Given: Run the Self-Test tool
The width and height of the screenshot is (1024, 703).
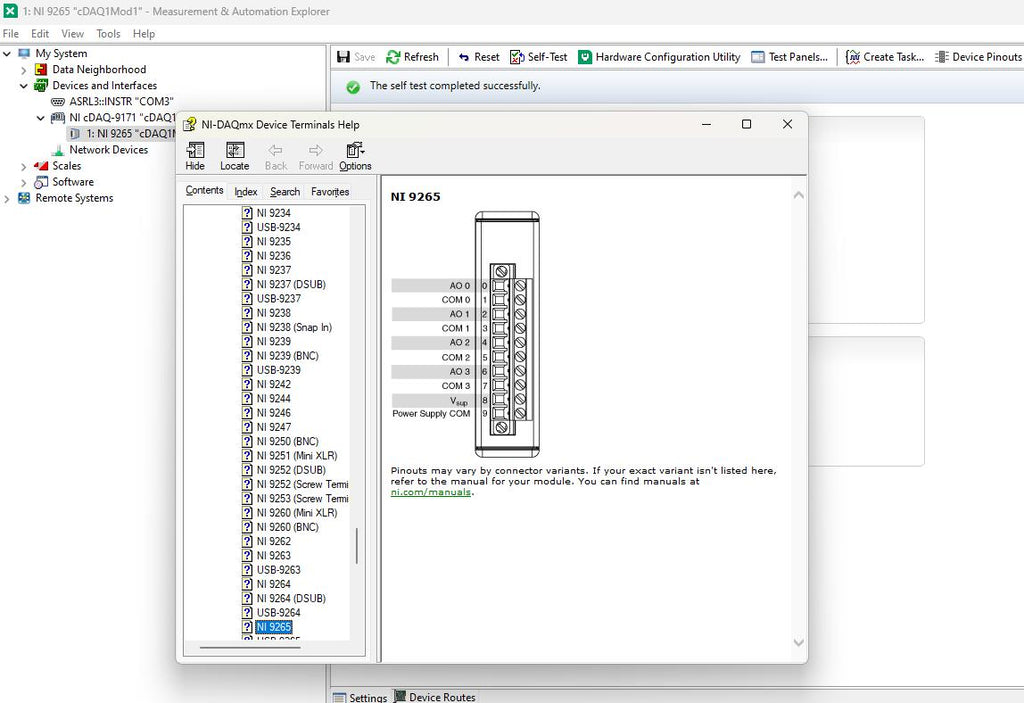Looking at the screenshot, I should (x=539, y=57).
